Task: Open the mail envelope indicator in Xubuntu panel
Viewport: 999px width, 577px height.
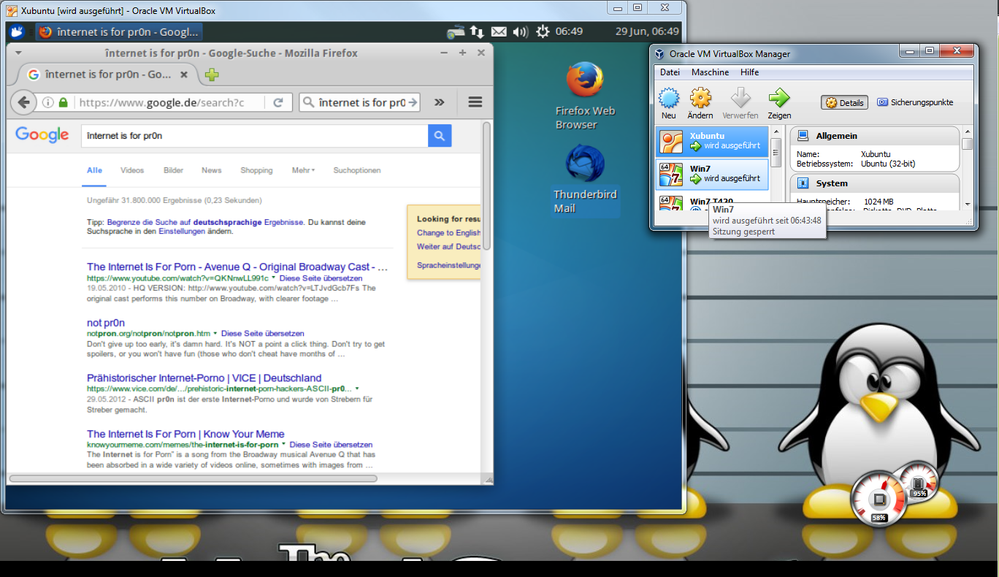Action: 499,31
